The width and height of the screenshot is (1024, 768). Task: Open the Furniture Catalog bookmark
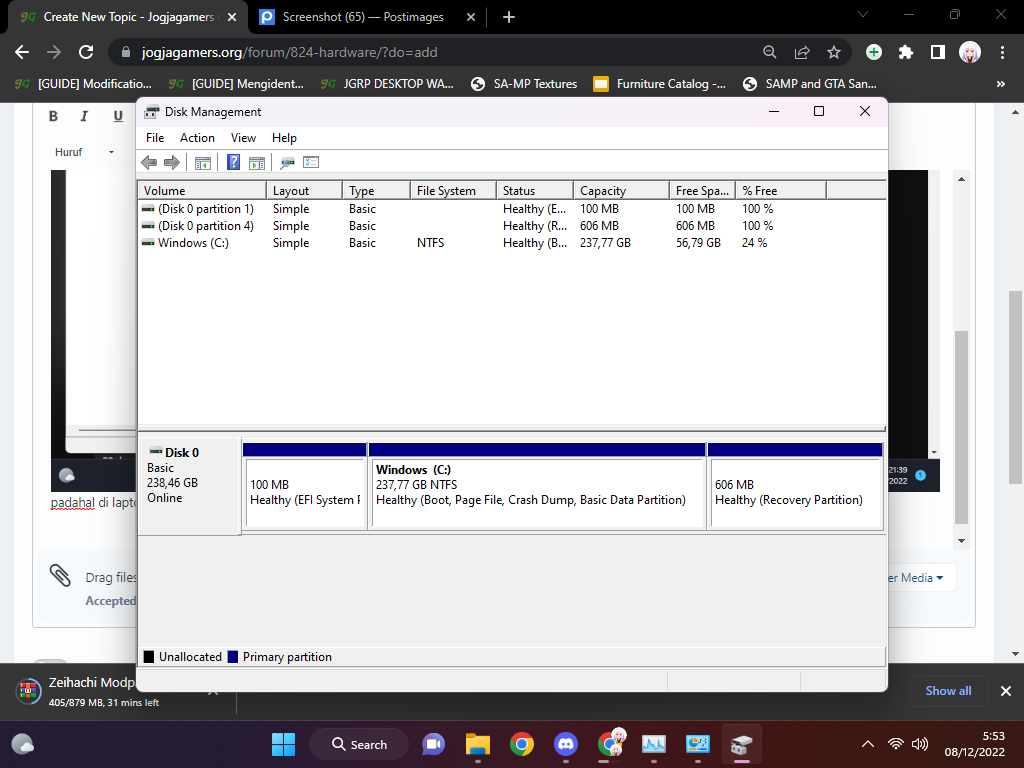click(x=660, y=84)
